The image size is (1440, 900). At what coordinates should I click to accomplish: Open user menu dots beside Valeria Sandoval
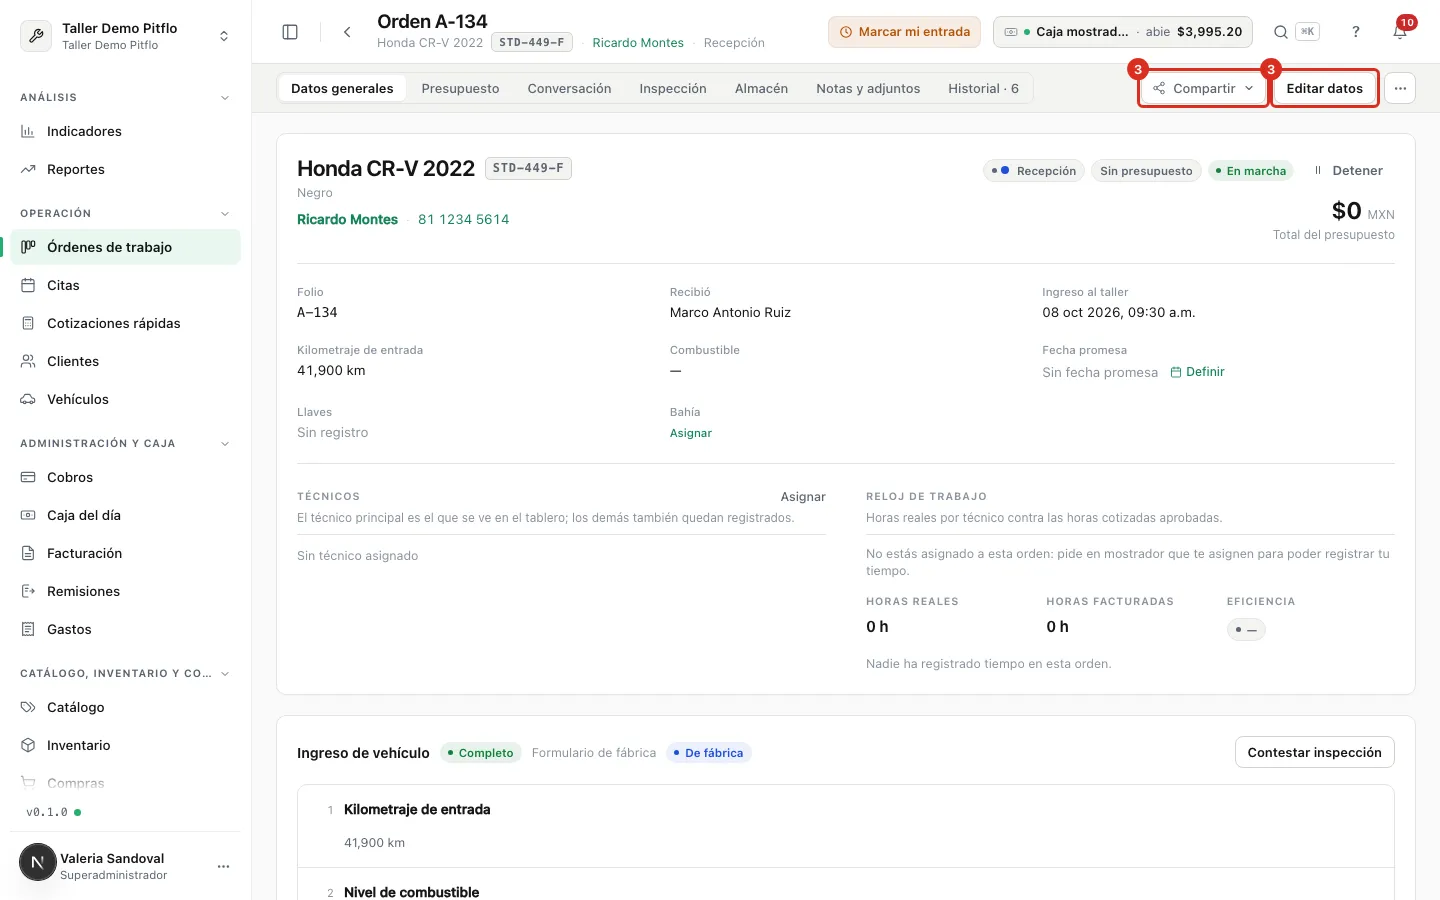click(223, 866)
